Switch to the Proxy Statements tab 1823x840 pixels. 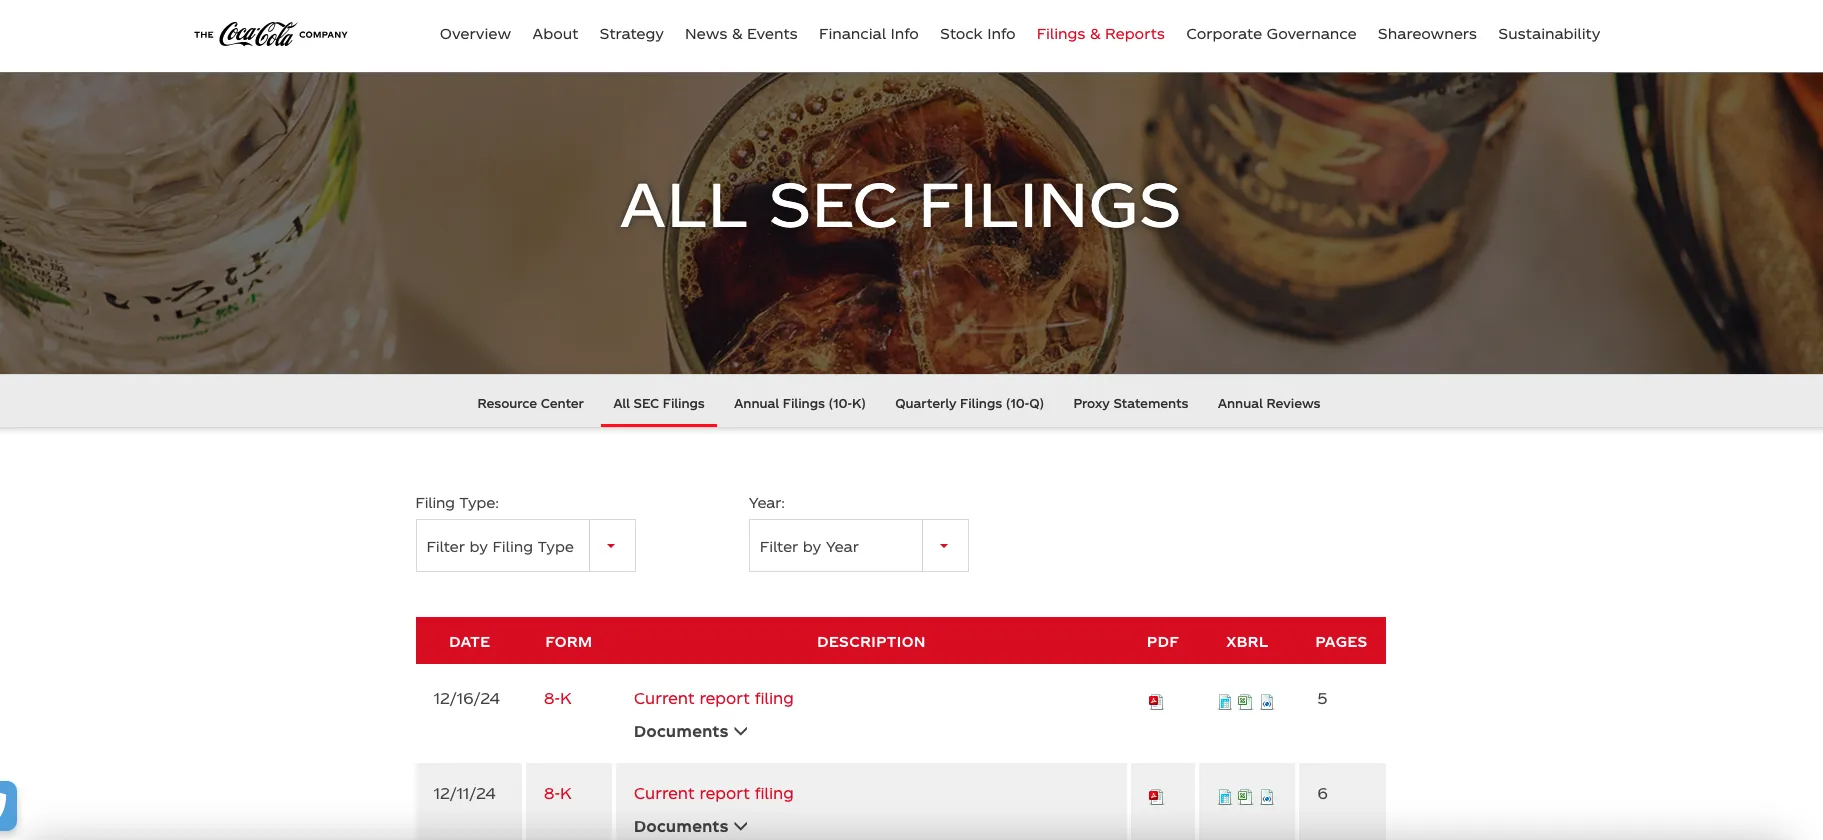pyautogui.click(x=1131, y=404)
